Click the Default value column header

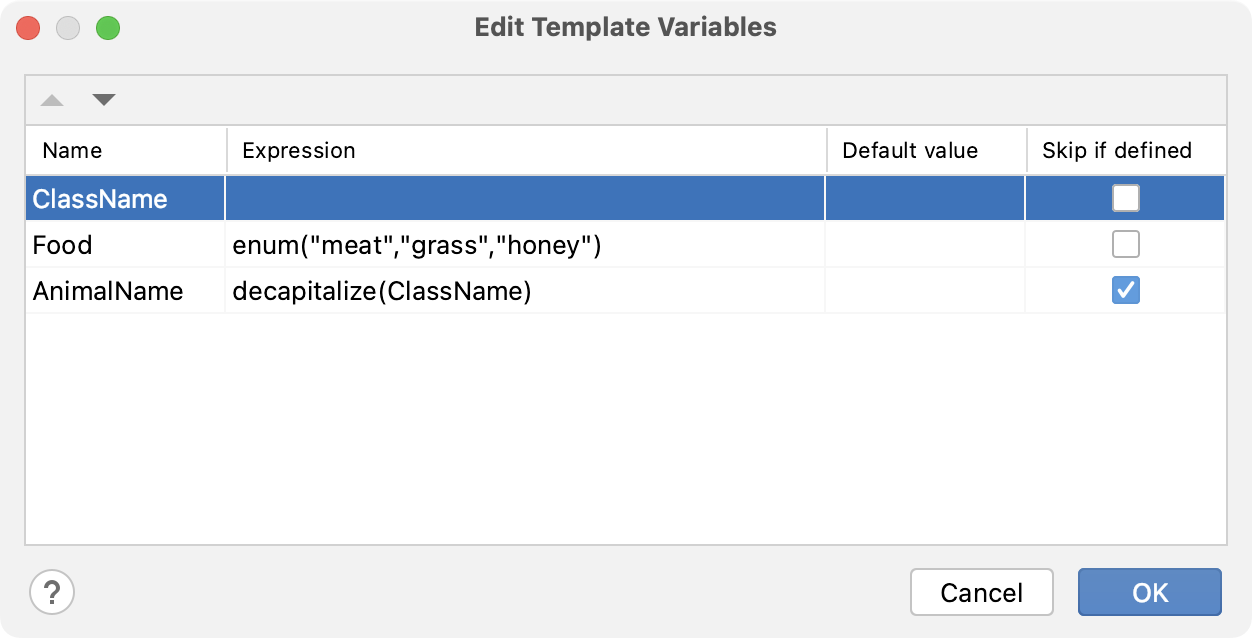(911, 150)
